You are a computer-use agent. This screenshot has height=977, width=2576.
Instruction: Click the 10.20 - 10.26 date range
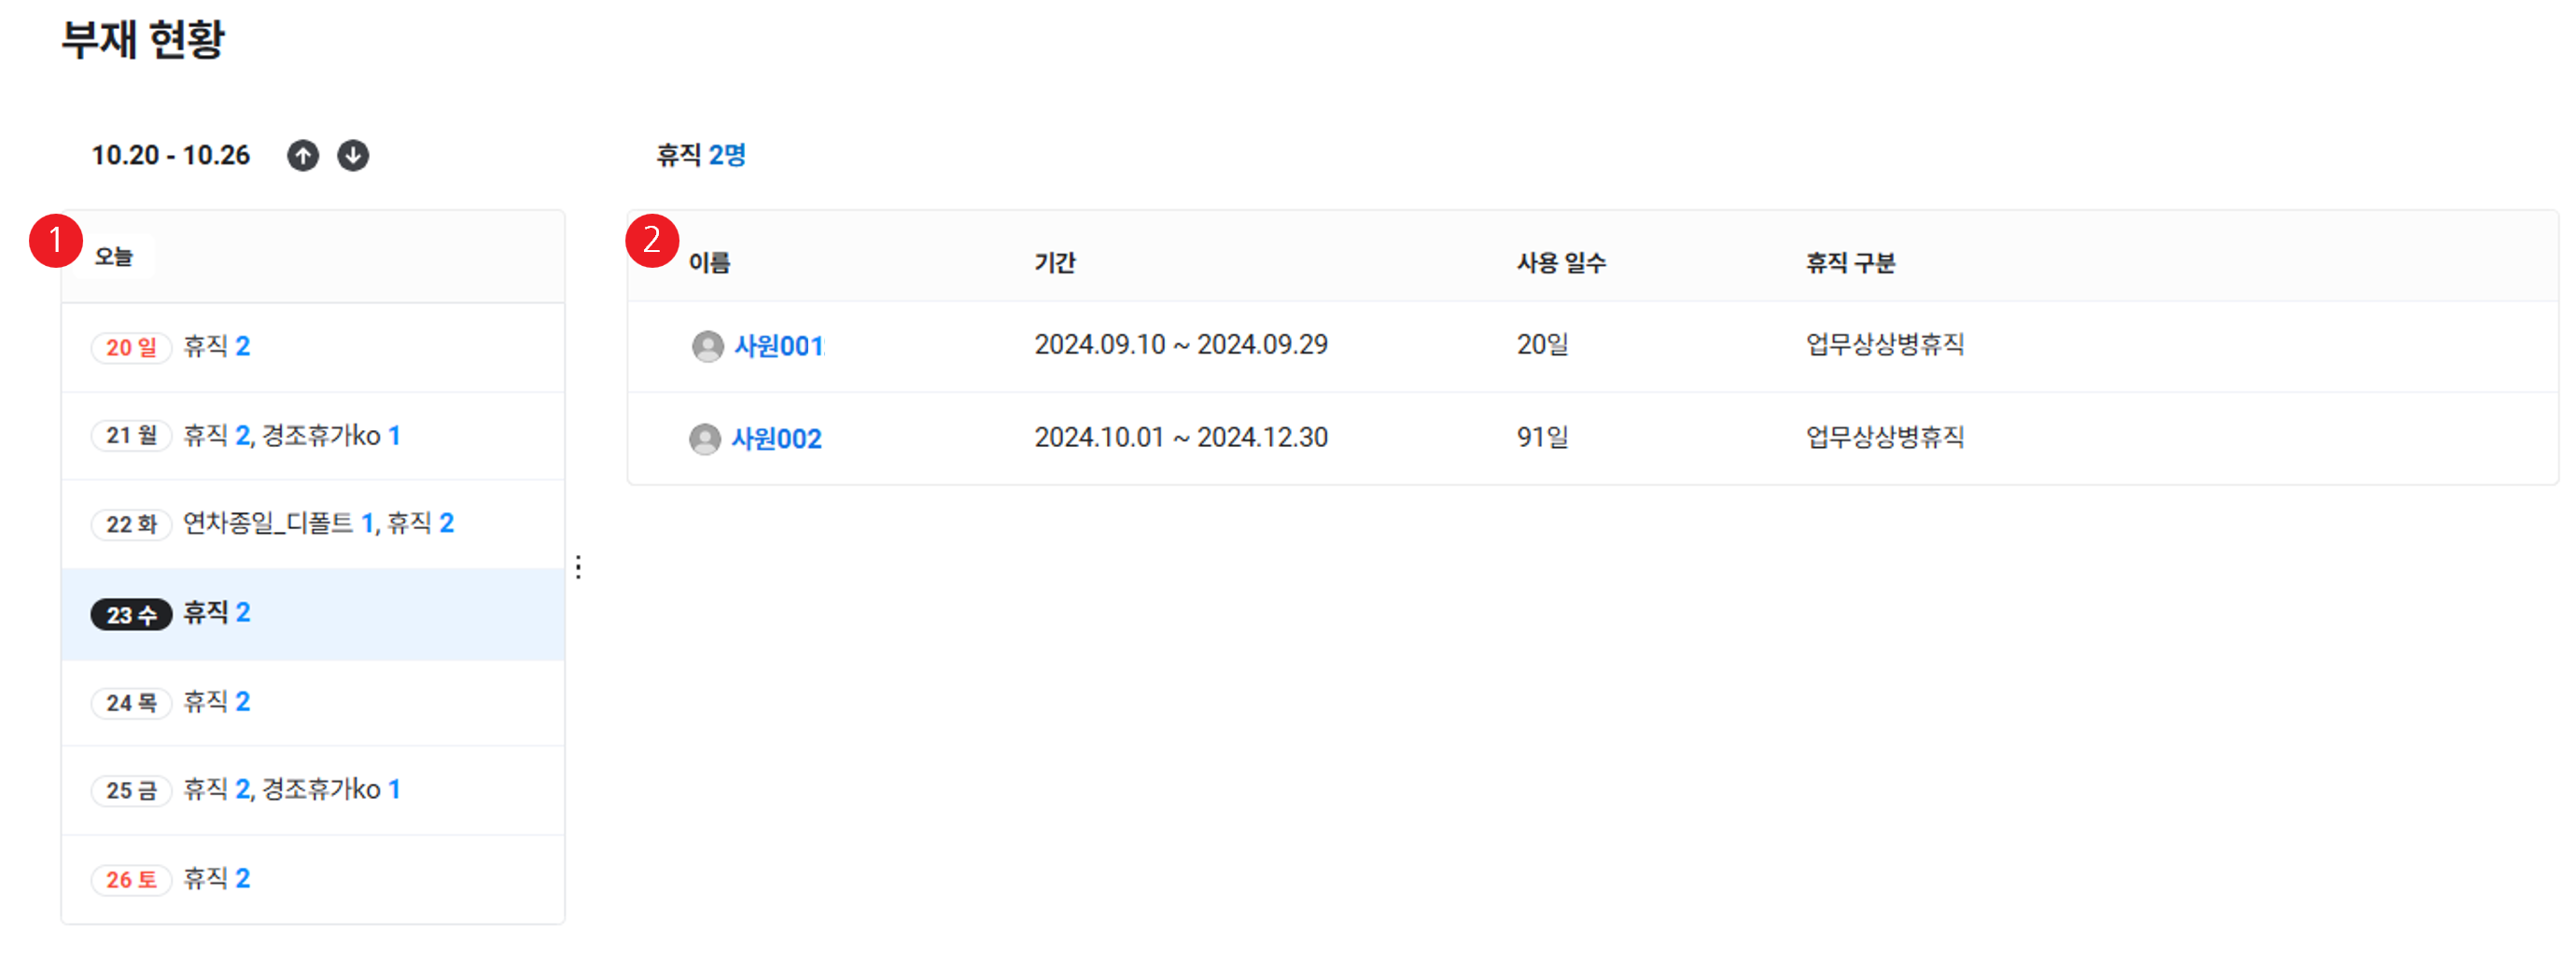(x=171, y=156)
